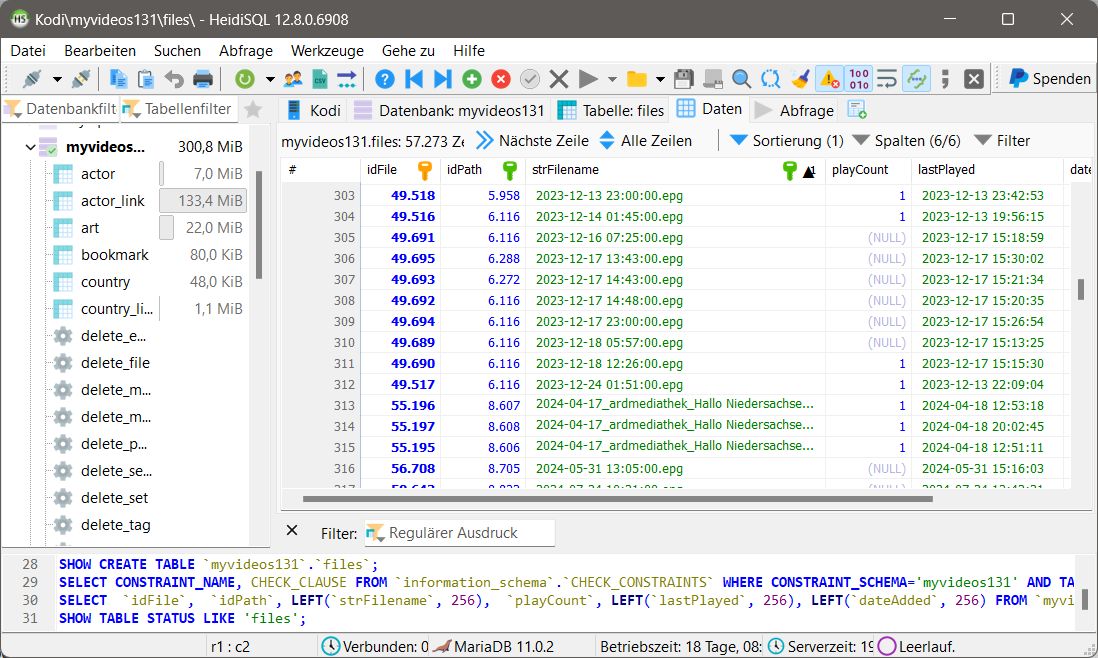Toggle the highlighted green arrows toolbar icon
Screen dimensions: 1098x658
click(917, 79)
